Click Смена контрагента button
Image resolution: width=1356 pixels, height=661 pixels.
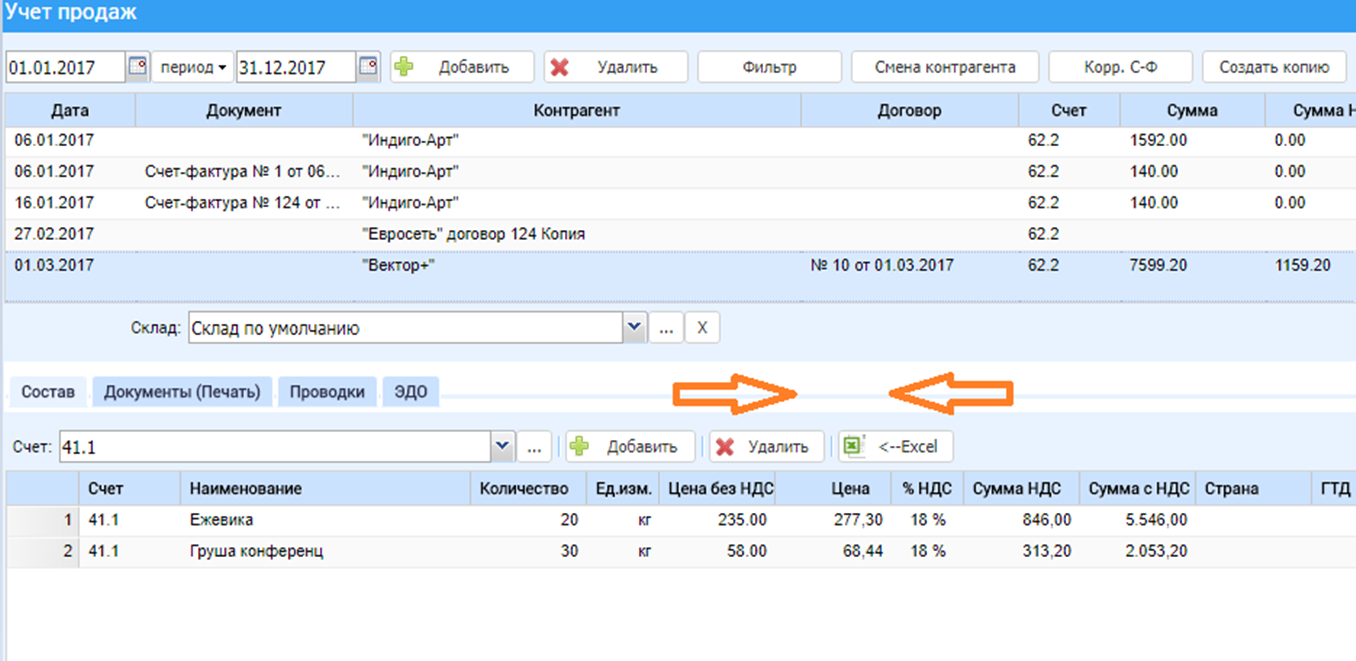point(945,67)
